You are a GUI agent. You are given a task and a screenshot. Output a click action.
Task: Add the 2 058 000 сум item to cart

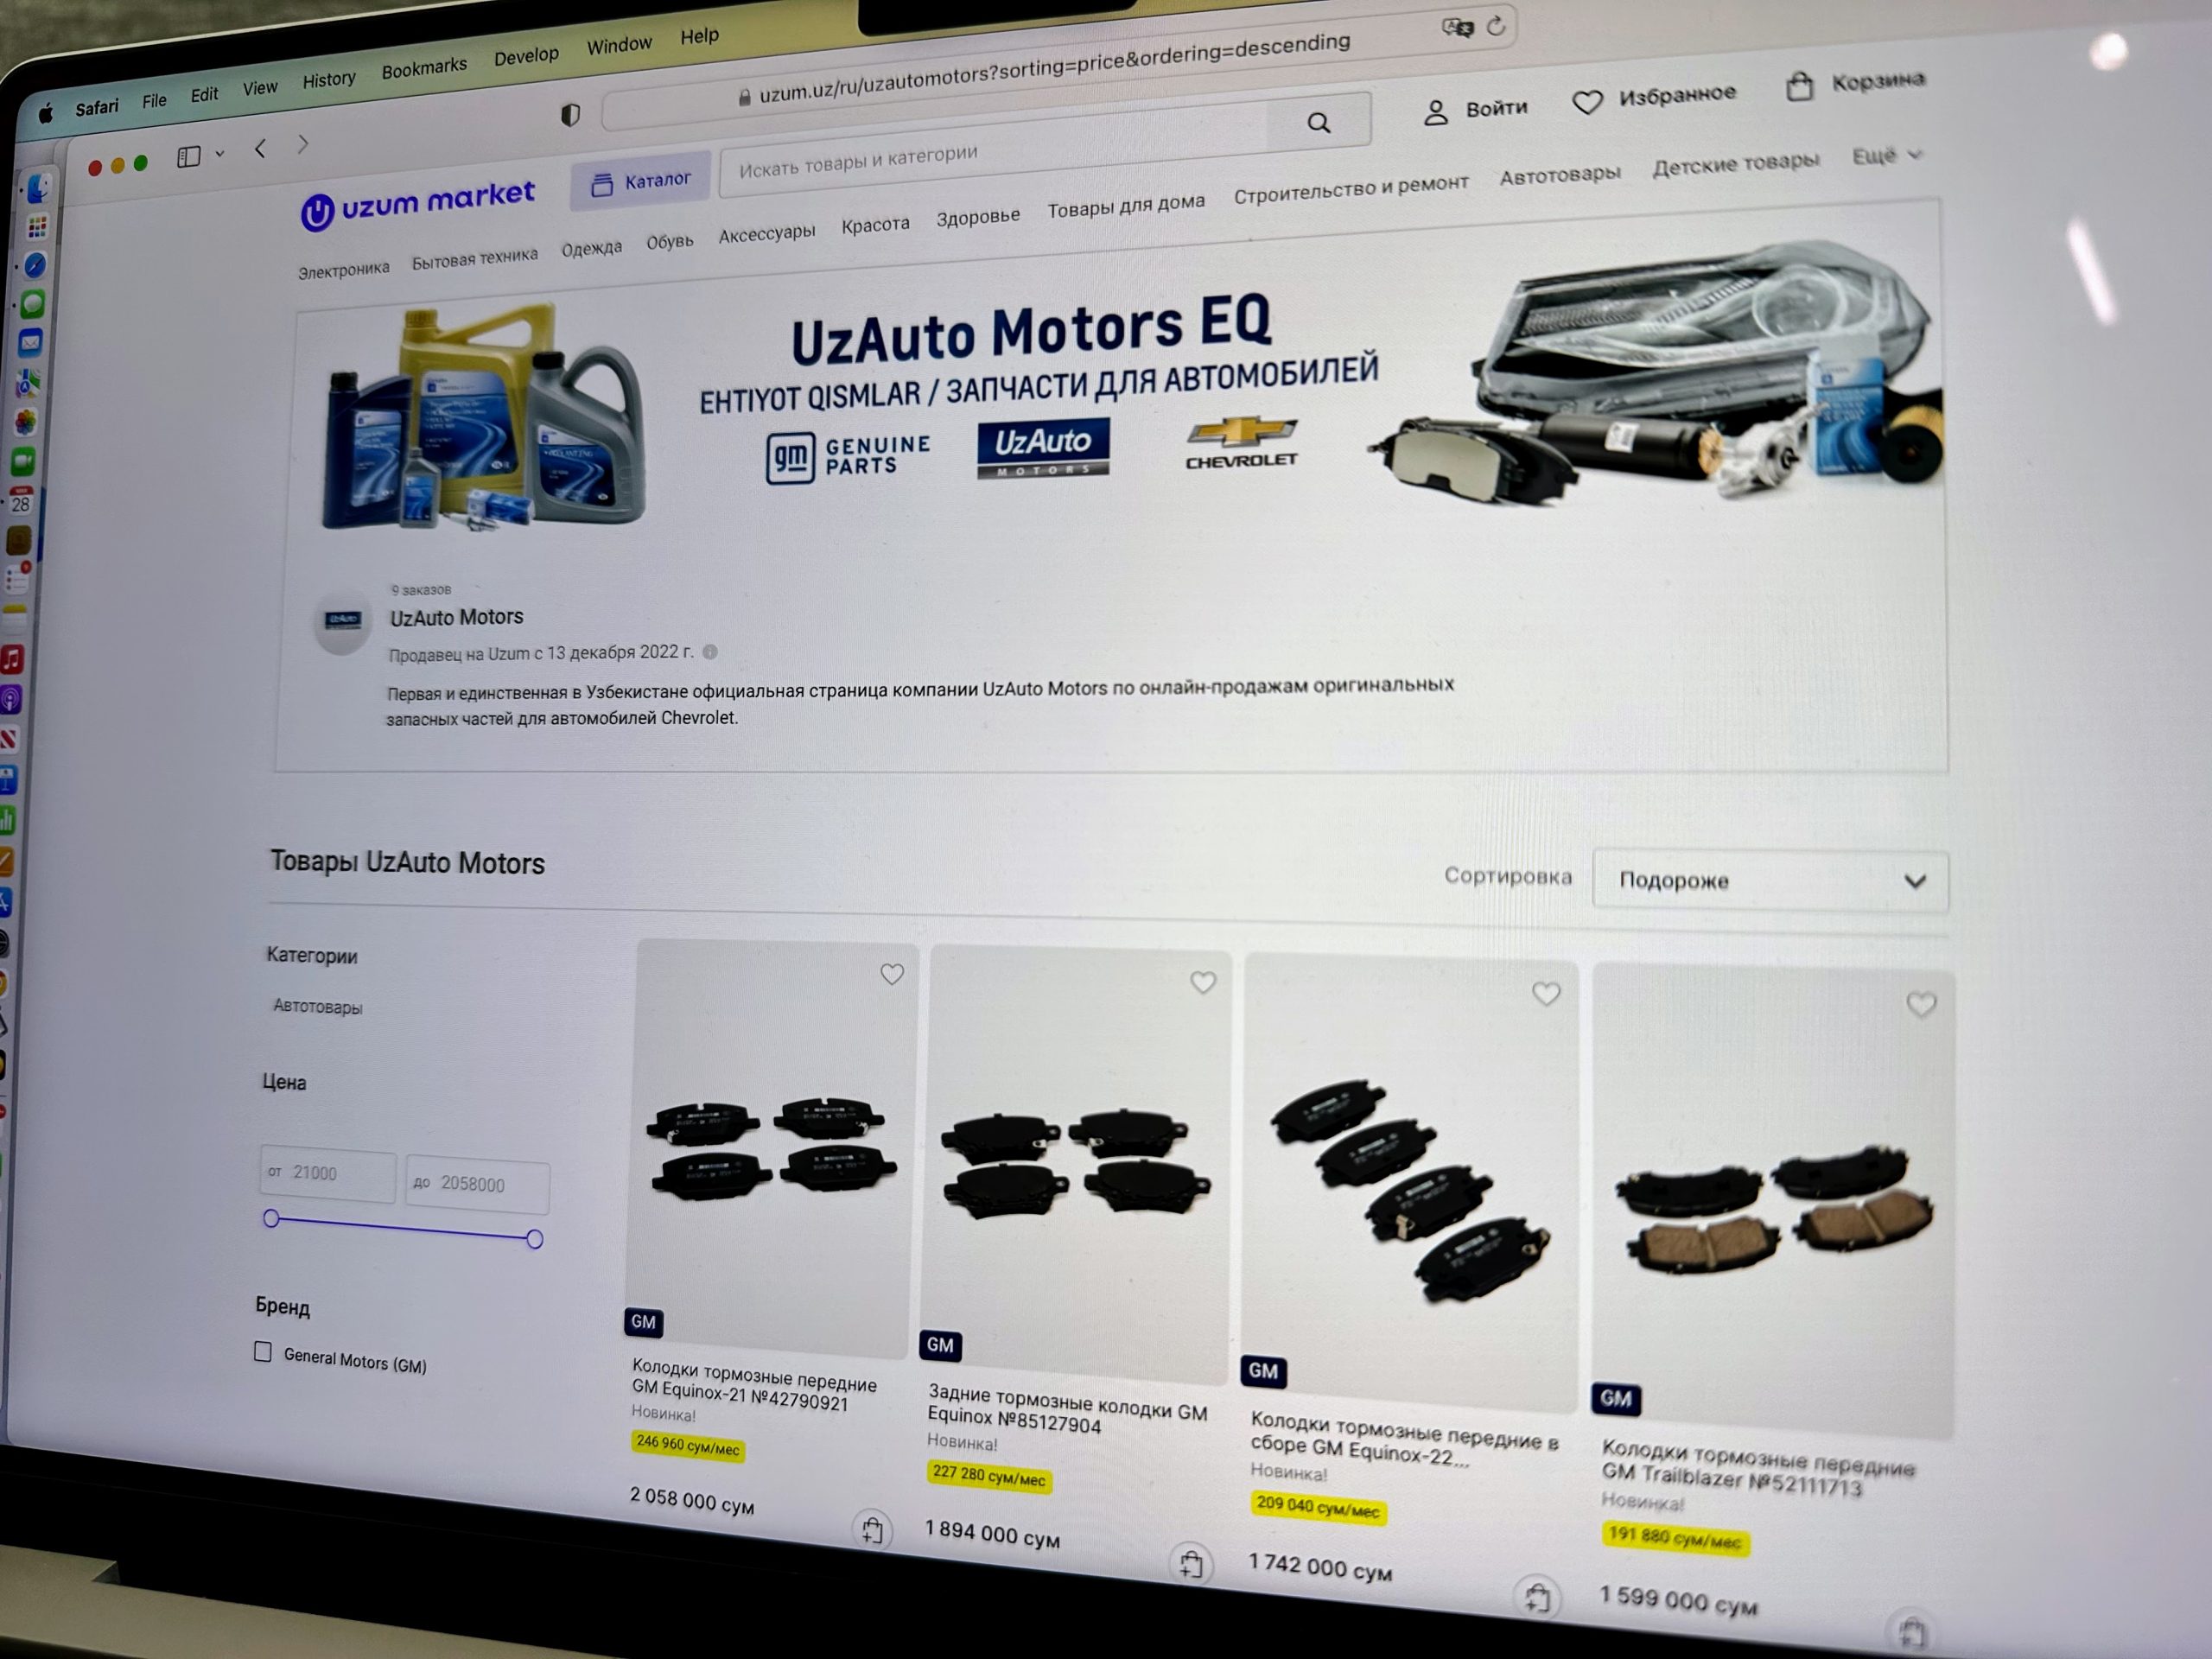[x=872, y=1529]
